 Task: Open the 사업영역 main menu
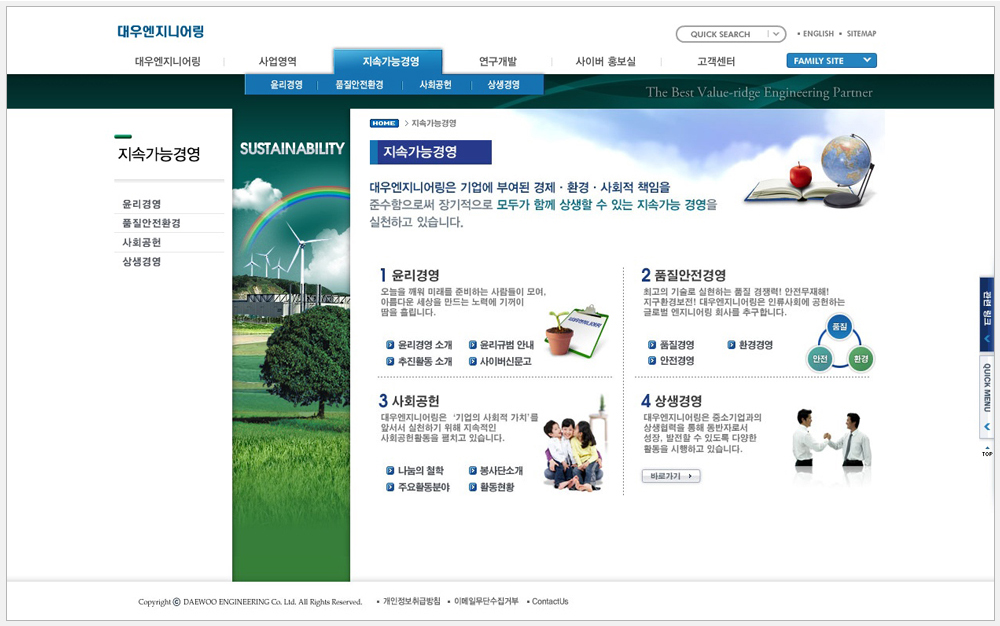coord(277,61)
